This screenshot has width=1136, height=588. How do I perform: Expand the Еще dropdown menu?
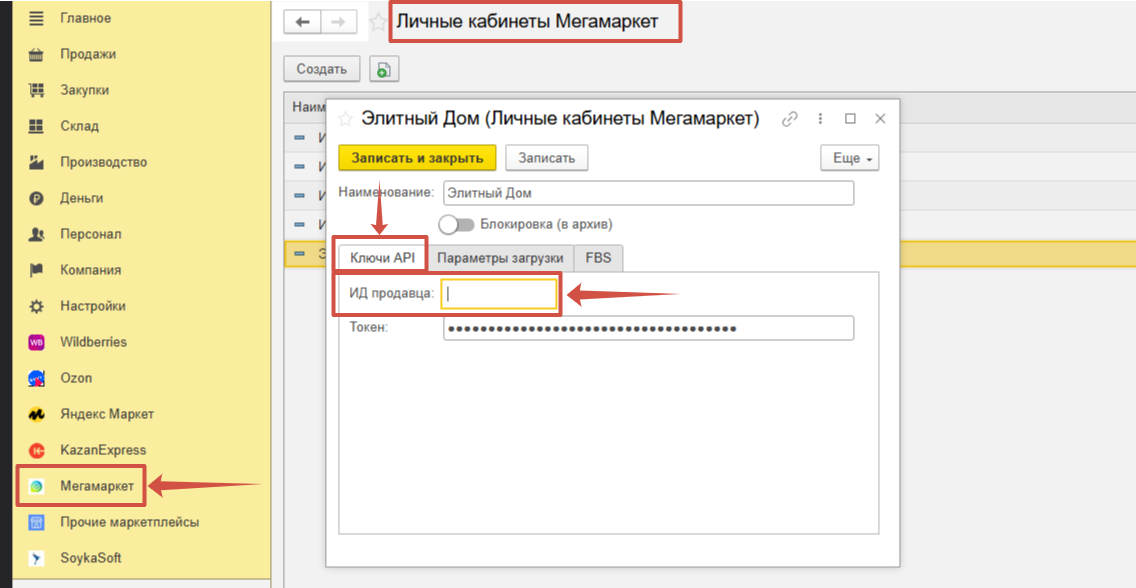coord(850,158)
